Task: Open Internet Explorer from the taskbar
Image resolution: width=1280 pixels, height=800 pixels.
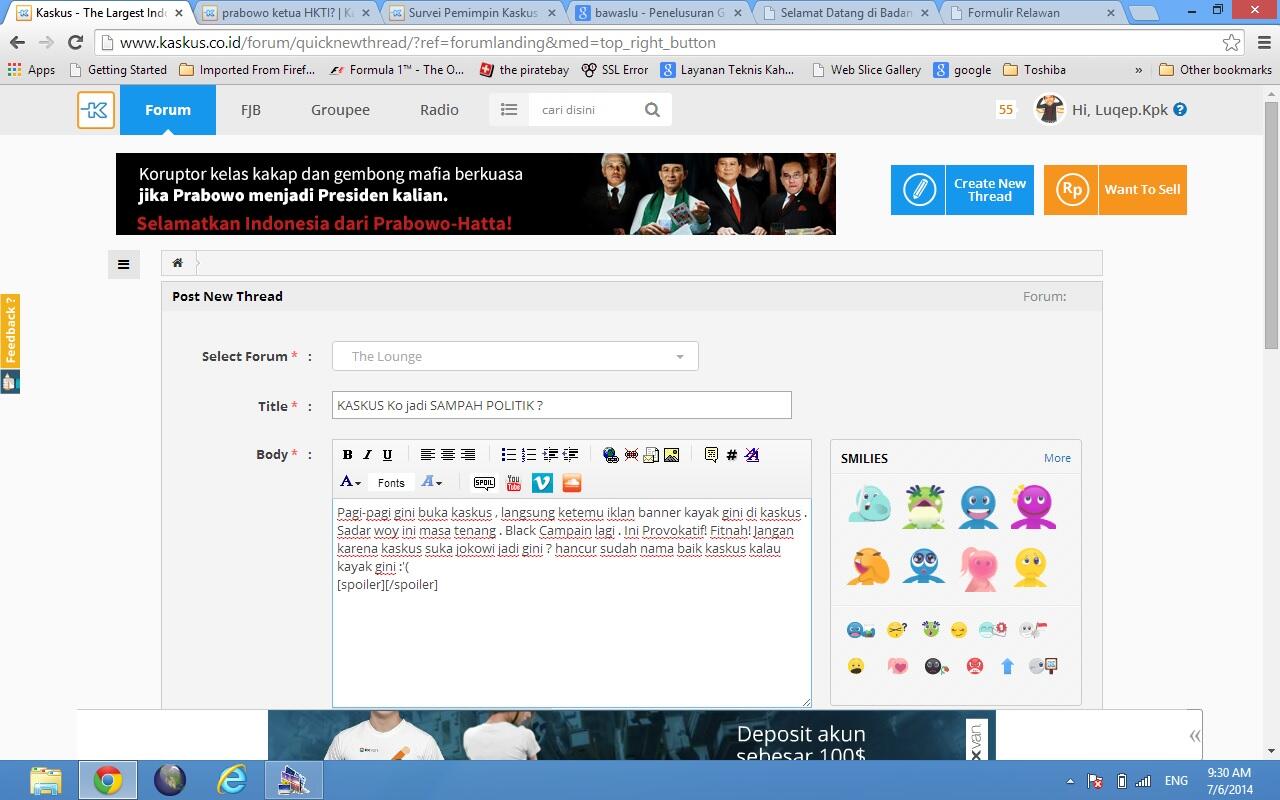Action: (x=232, y=780)
